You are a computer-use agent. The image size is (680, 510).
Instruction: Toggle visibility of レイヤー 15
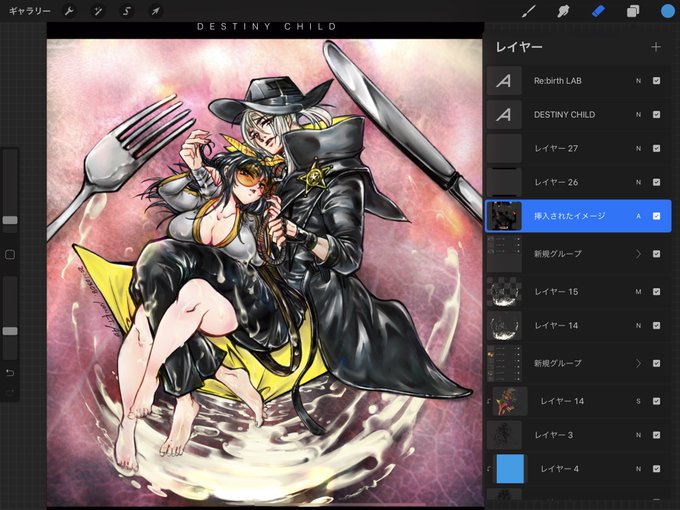click(657, 292)
